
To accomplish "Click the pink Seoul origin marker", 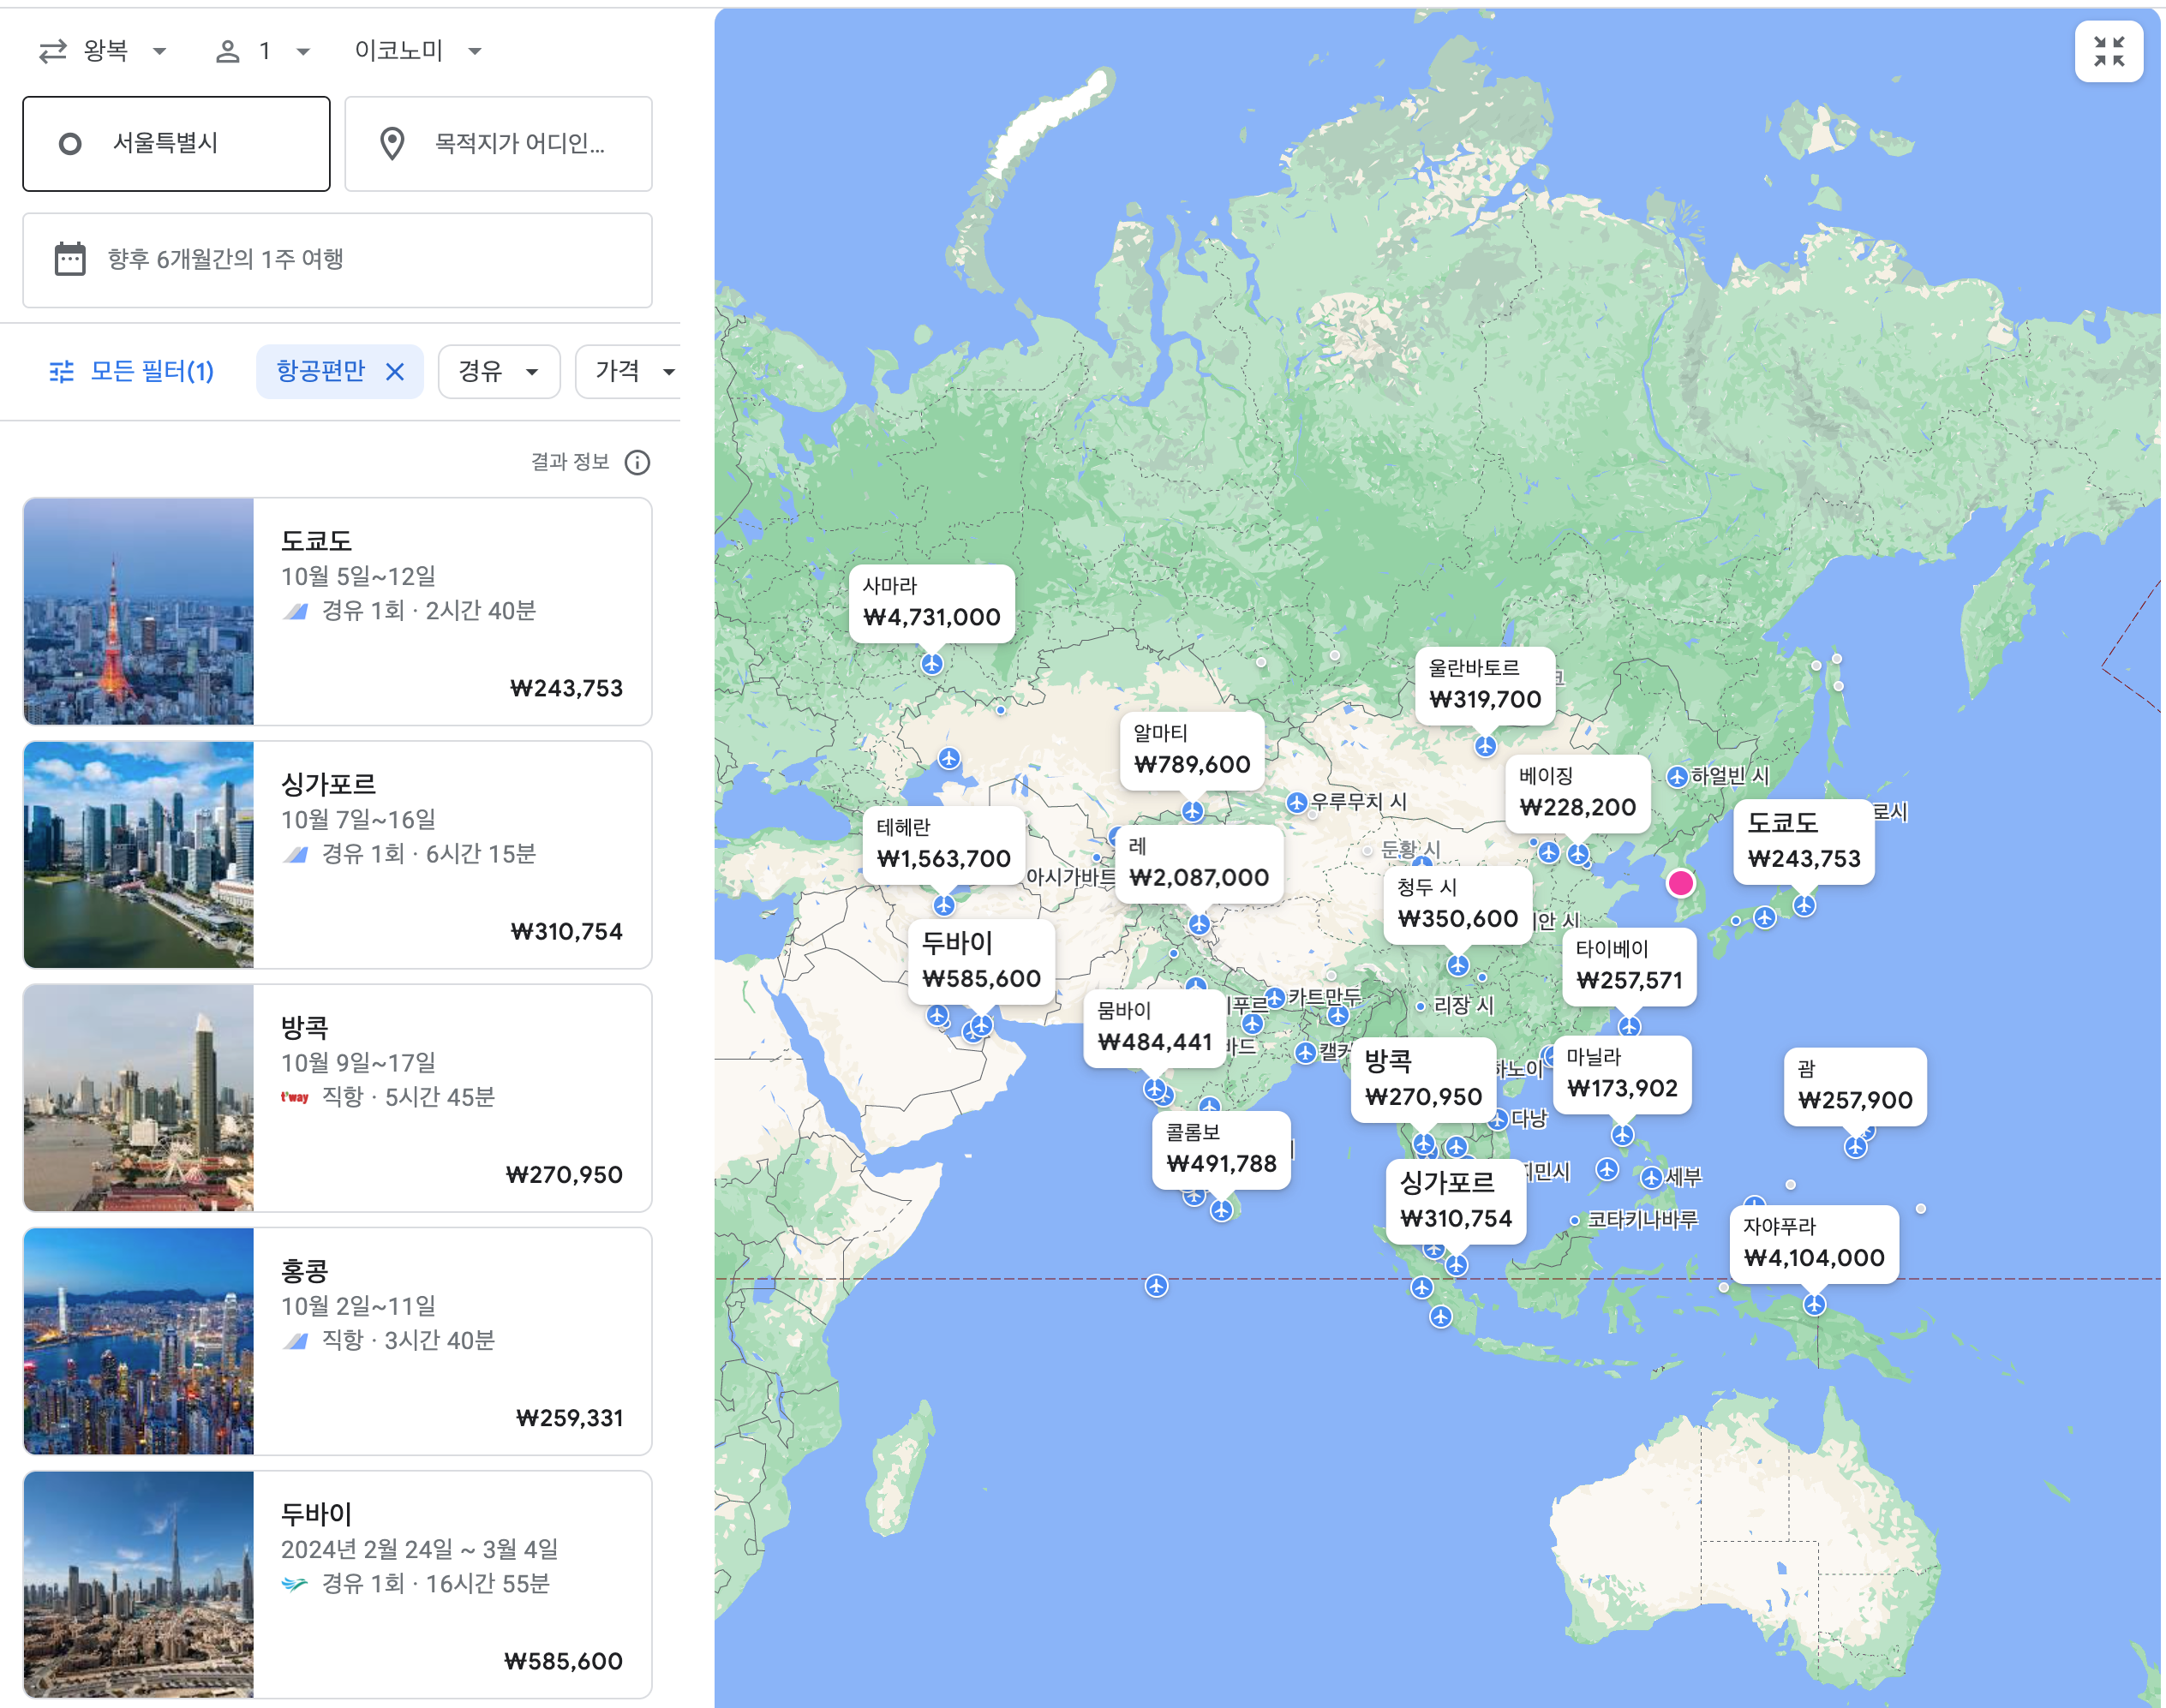I will point(1680,883).
